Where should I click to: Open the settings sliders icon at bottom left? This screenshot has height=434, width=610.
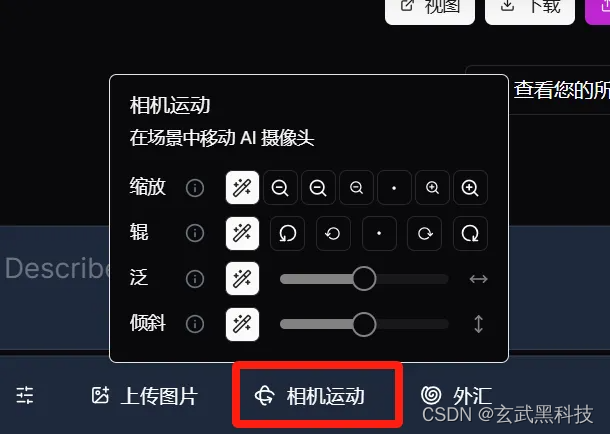point(25,396)
